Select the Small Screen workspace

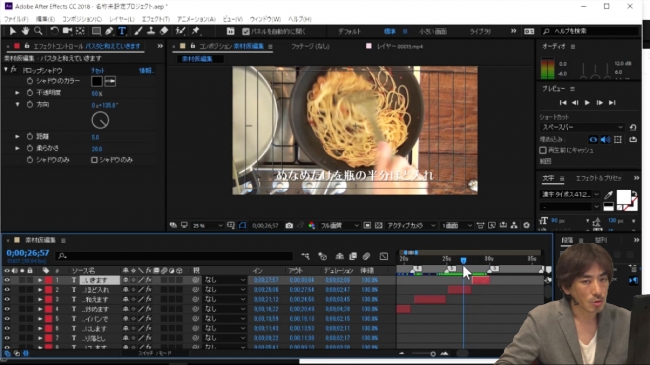point(432,32)
